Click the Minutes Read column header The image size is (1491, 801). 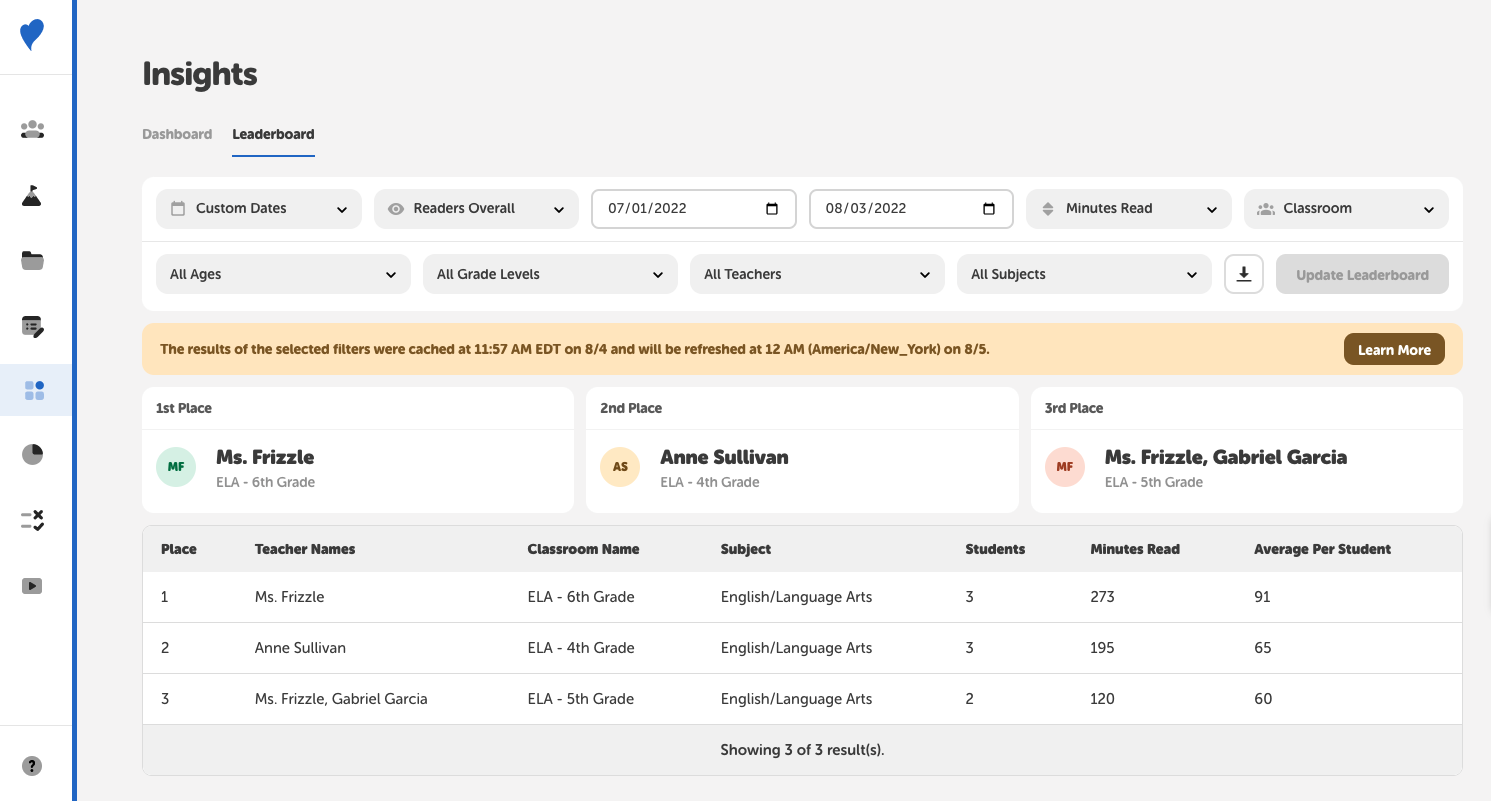(1135, 549)
